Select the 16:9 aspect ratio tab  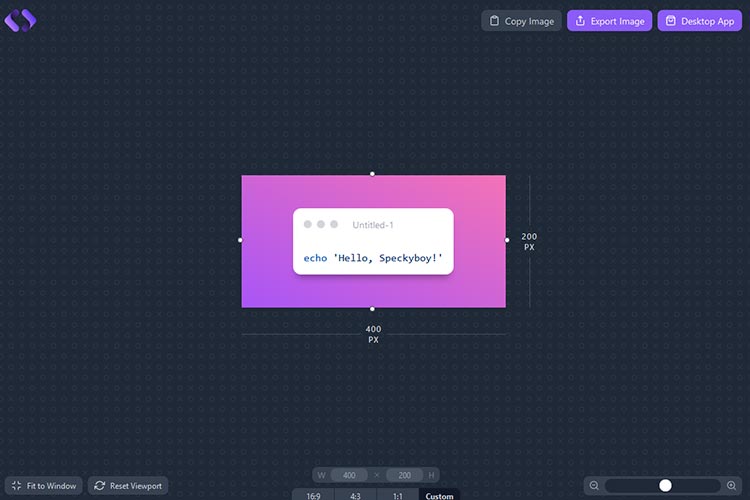pyautogui.click(x=314, y=495)
